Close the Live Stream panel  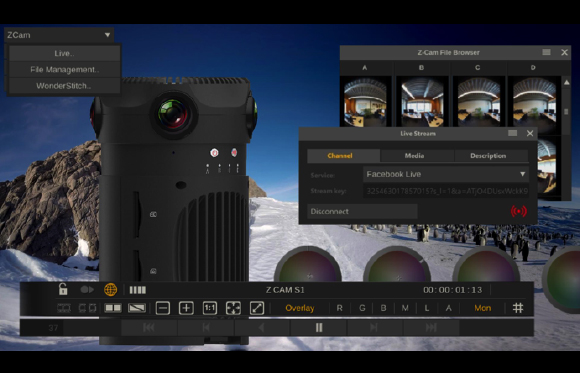click(x=530, y=133)
